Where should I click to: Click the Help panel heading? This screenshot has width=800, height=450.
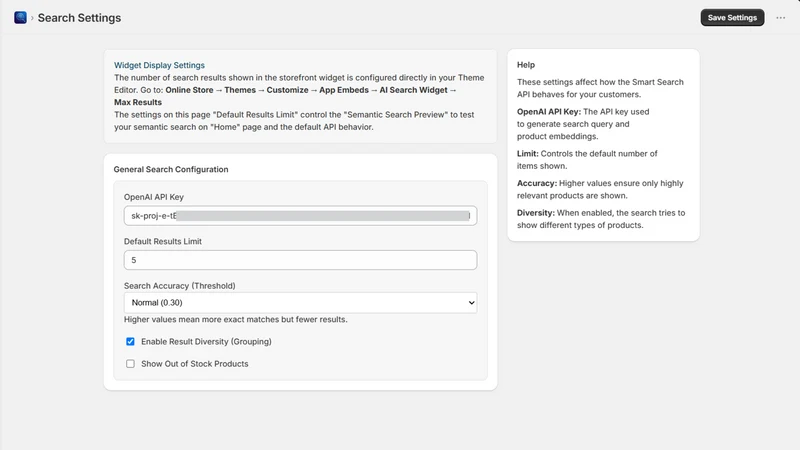pos(526,65)
